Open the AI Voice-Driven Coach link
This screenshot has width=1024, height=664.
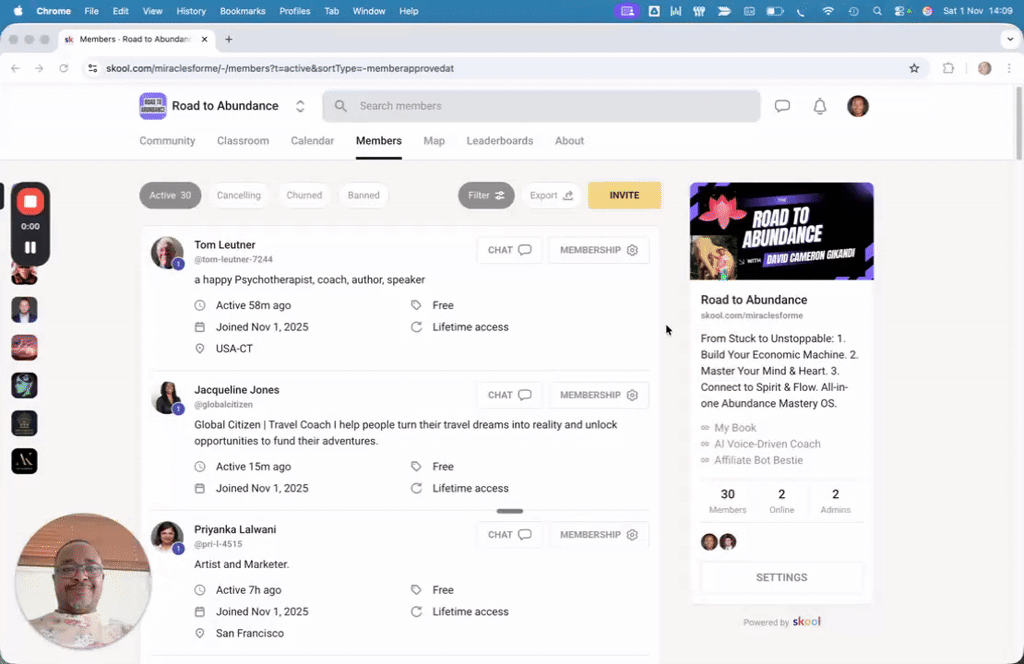[x=767, y=444]
